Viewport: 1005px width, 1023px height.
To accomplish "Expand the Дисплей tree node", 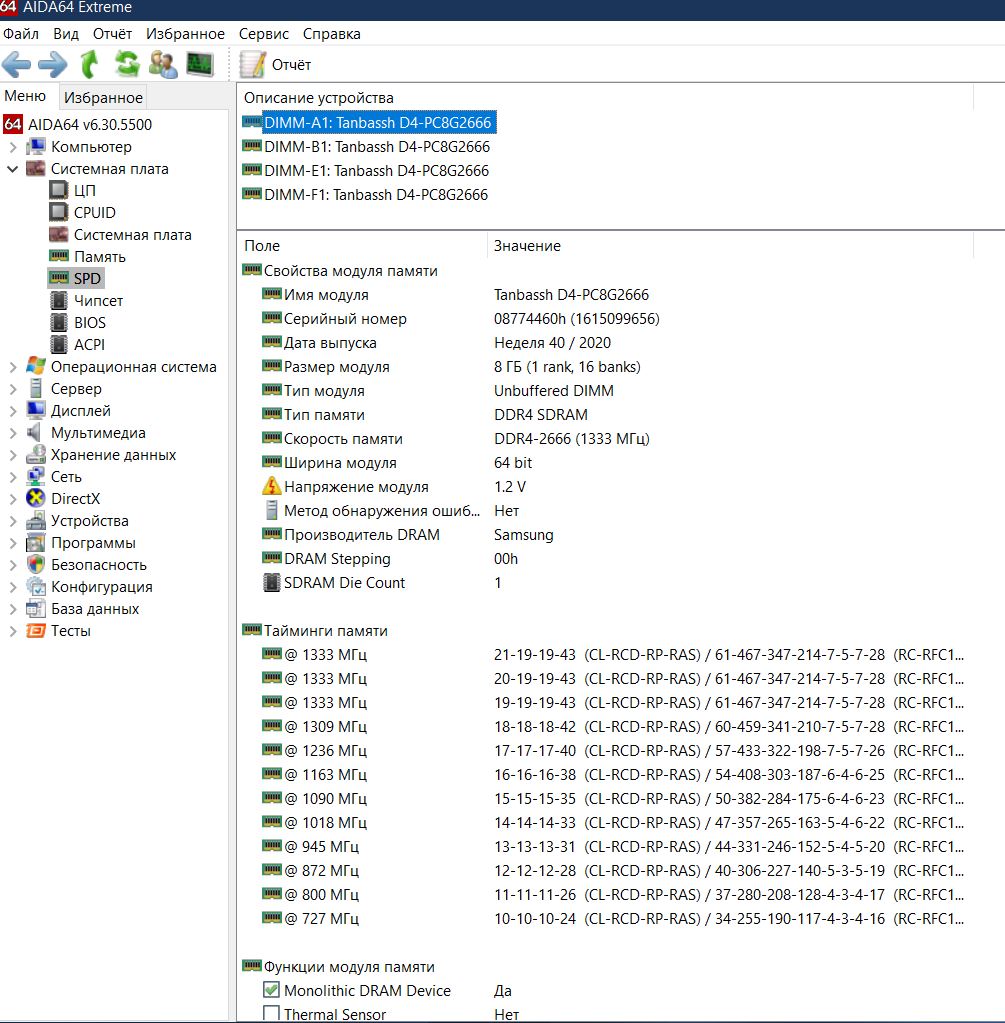I will pos(12,411).
